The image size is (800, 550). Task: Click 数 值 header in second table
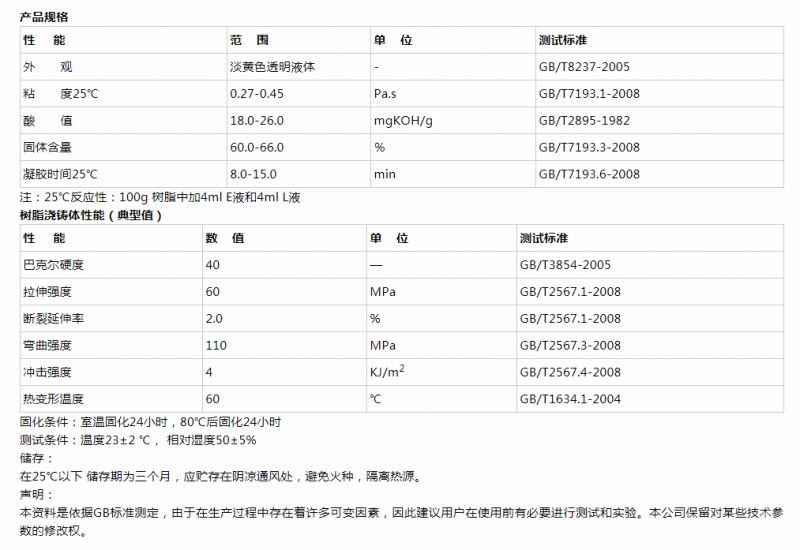(x=225, y=238)
